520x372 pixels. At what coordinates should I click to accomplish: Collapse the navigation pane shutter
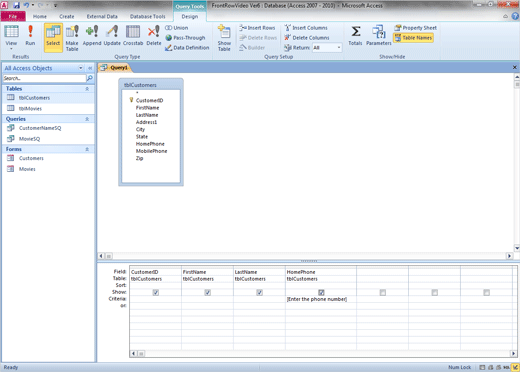coord(90,68)
